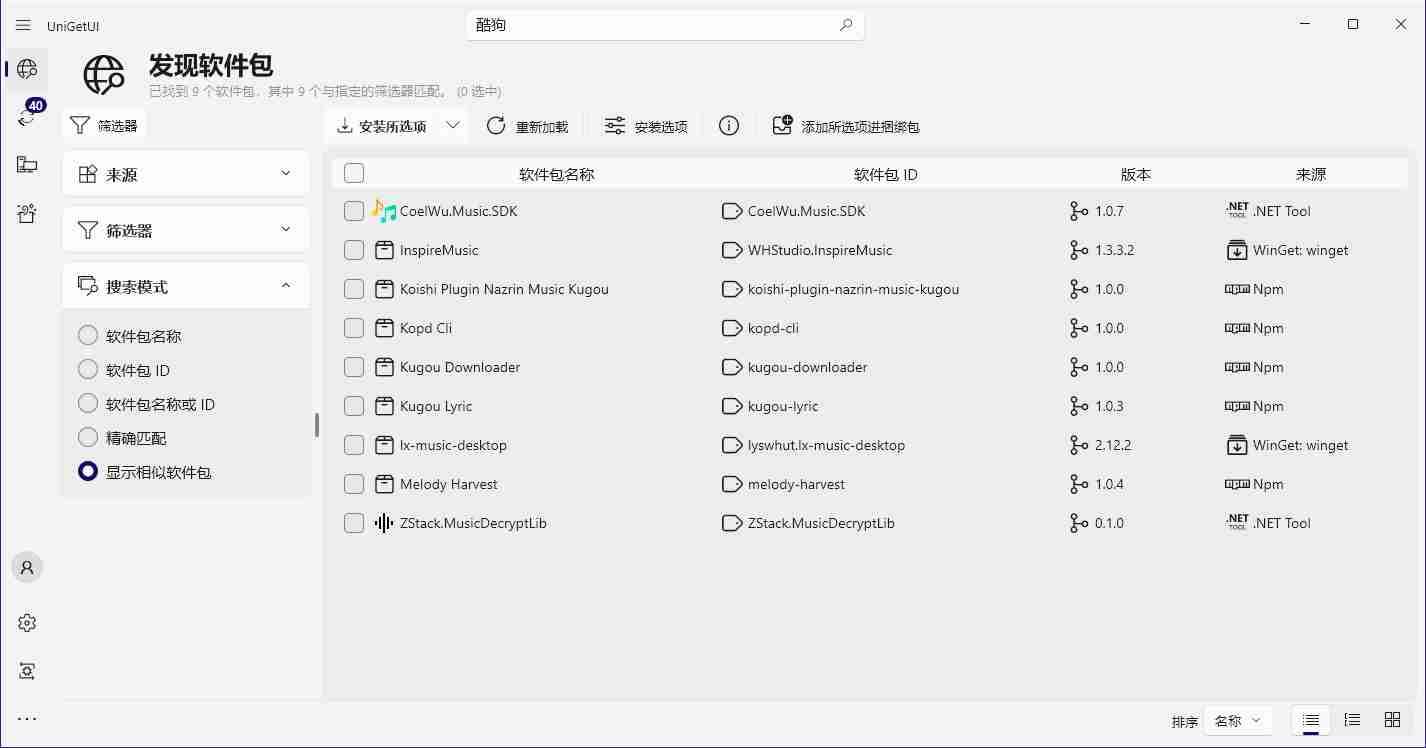Check the CoelWu.Music.SDK row checkbox
Screen dimensions: 1426x748
[x=354, y=211]
